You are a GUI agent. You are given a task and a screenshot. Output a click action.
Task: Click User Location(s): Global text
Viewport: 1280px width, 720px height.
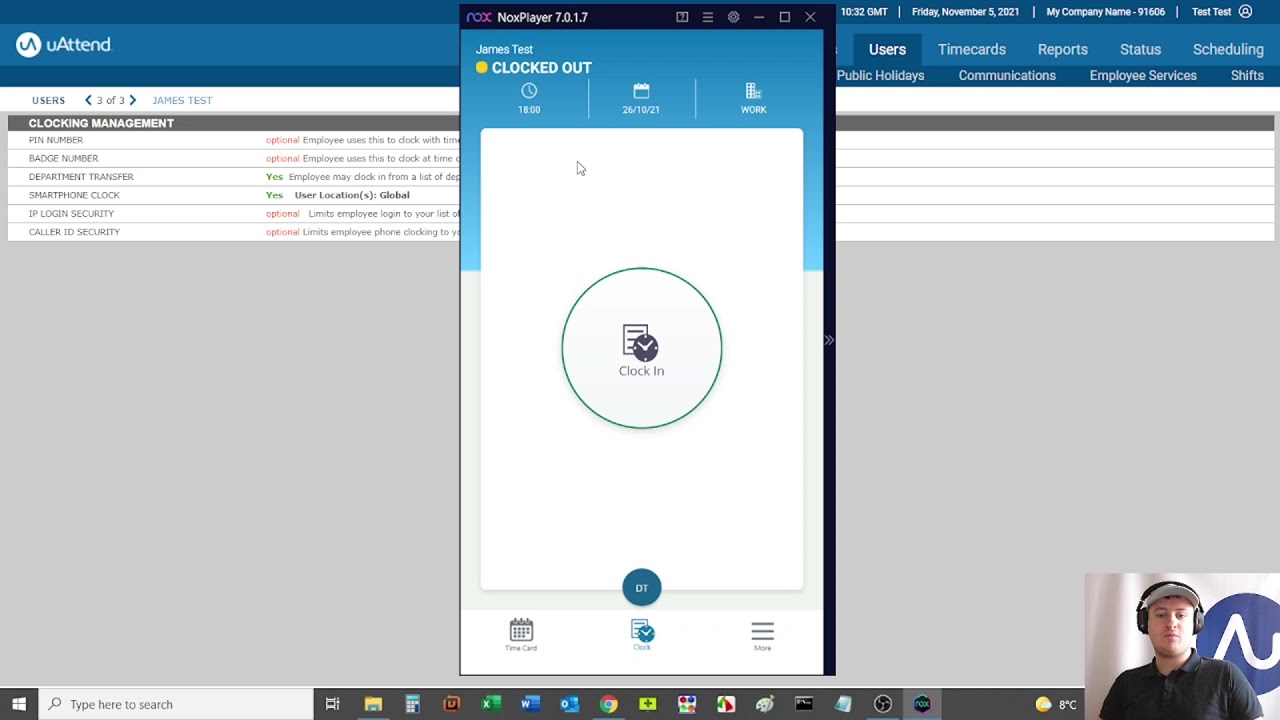tap(352, 195)
